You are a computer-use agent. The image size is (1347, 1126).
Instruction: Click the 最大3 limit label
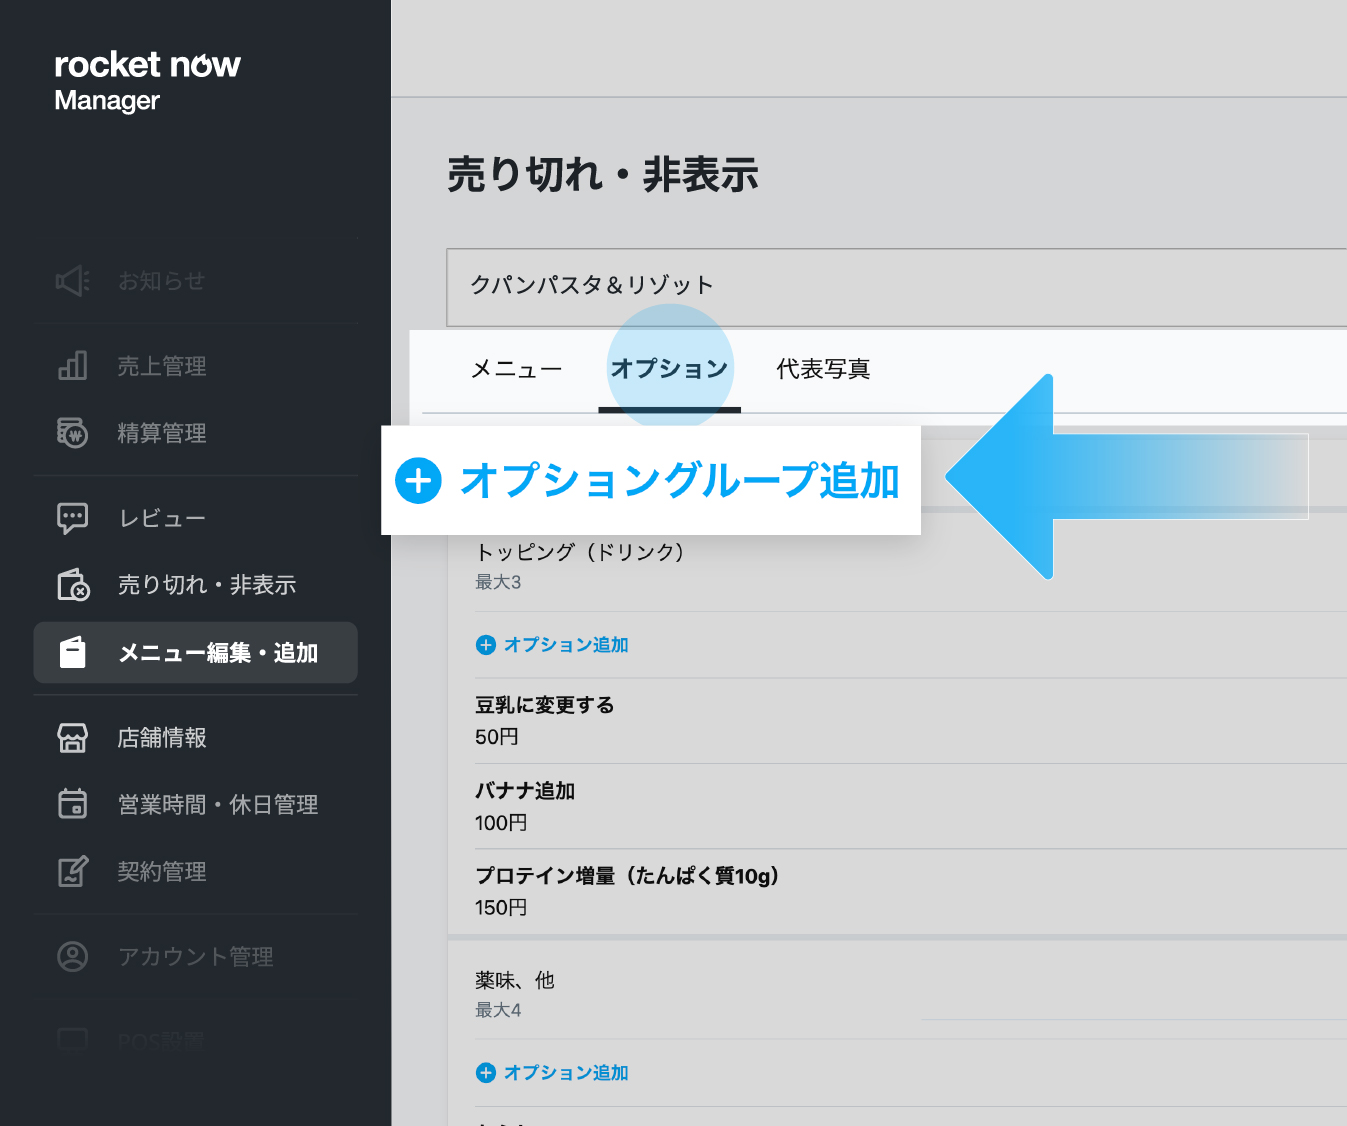tap(498, 582)
